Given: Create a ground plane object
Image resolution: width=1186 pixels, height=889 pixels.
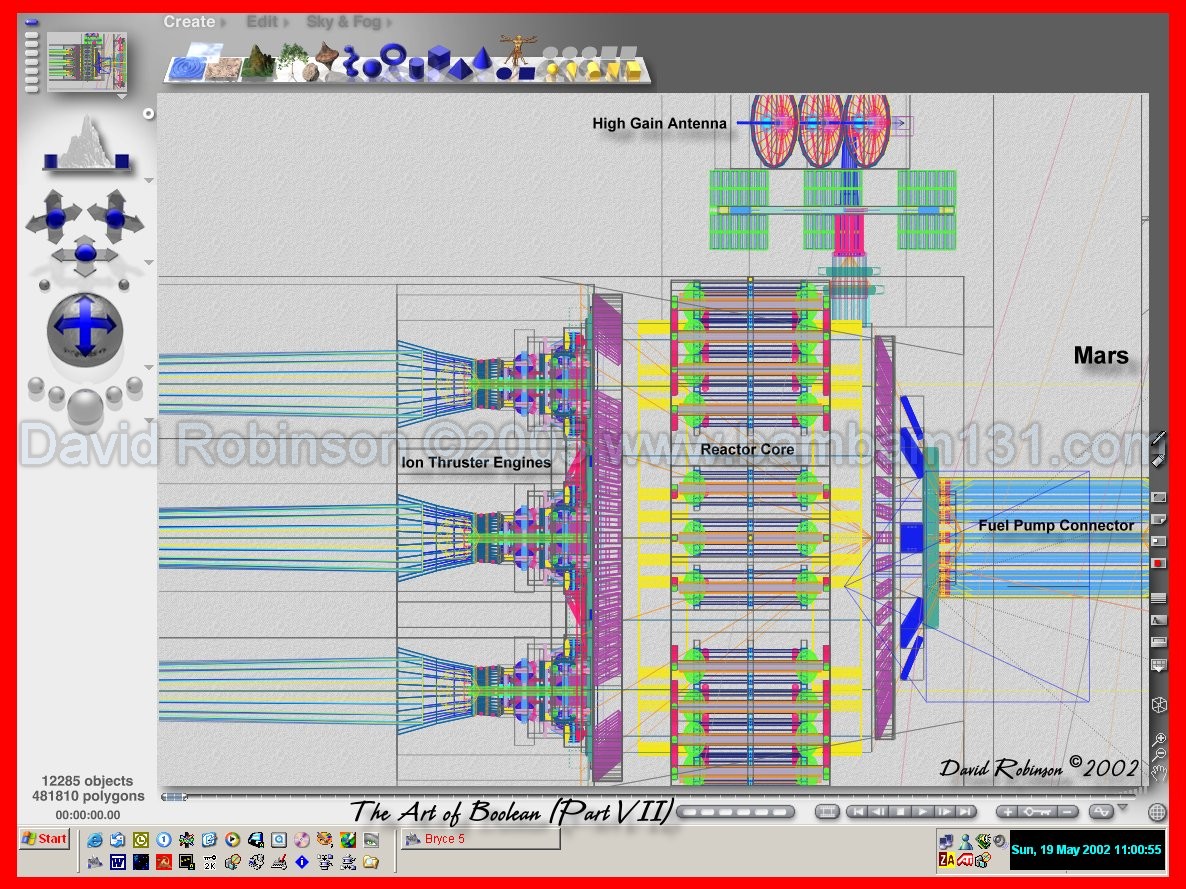Looking at the screenshot, I should pyautogui.click(x=225, y=70).
